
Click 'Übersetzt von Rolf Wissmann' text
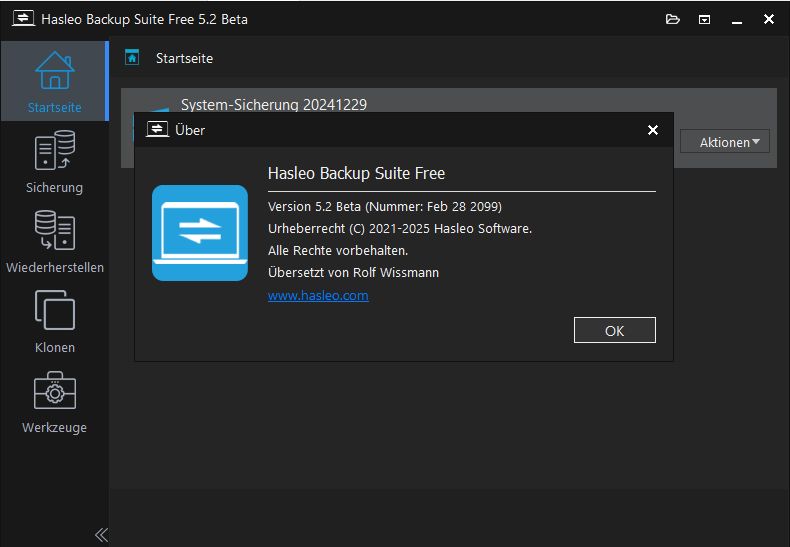pyautogui.click(x=353, y=272)
